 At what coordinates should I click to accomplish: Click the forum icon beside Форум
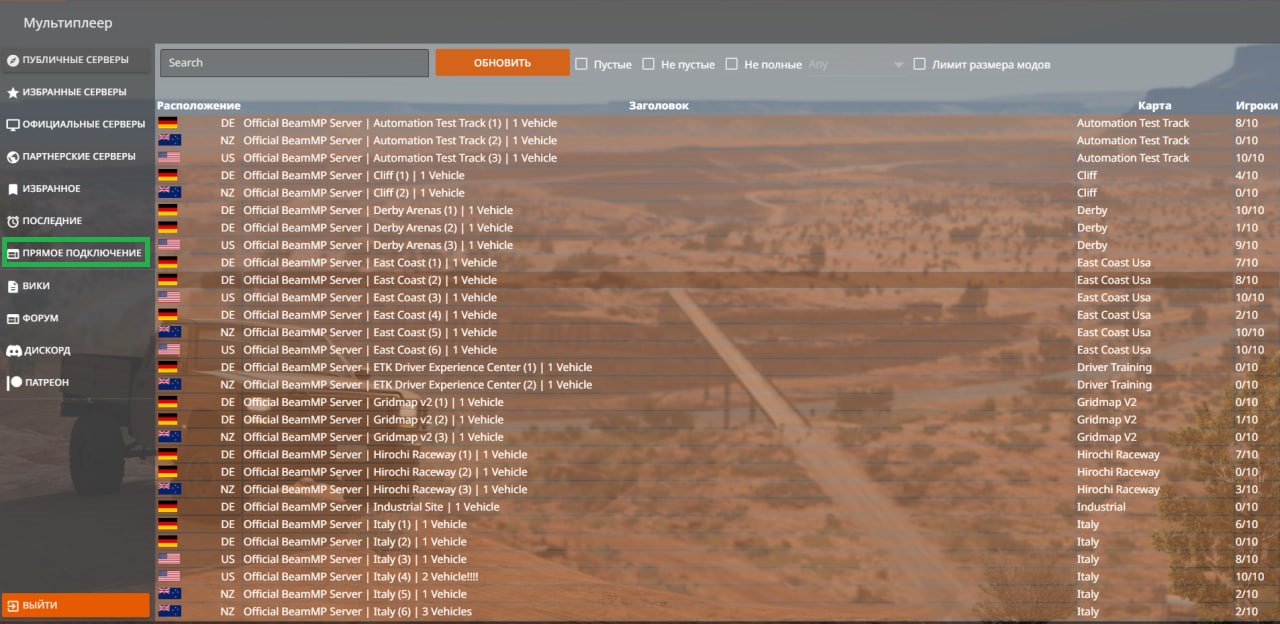click(13, 319)
